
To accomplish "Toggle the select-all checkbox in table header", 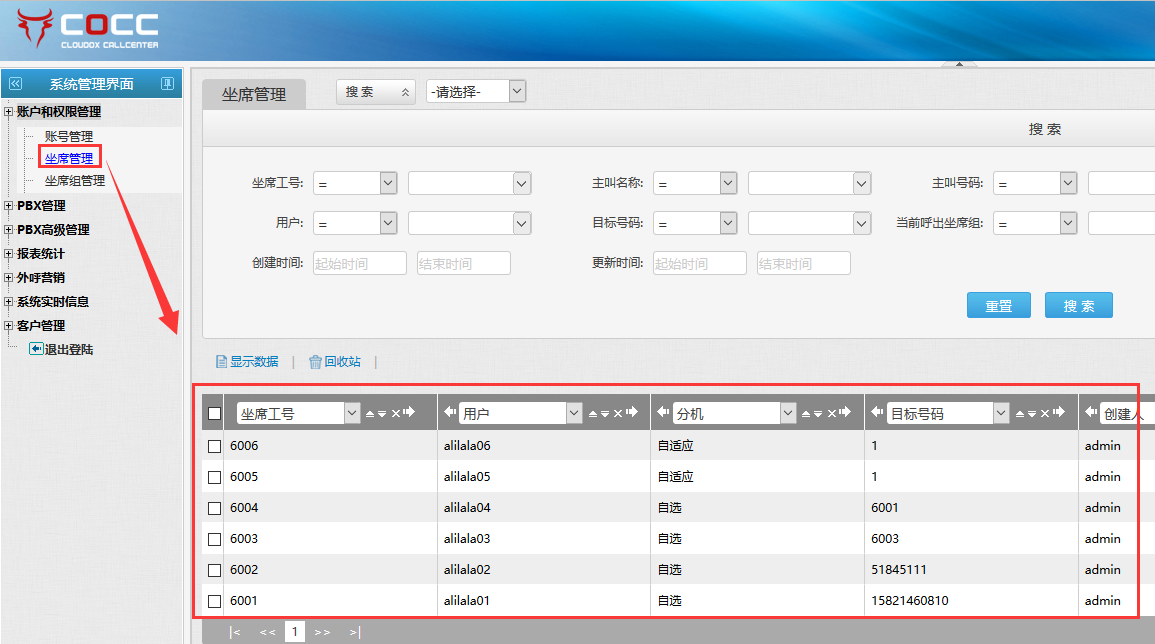I will coord(214,413).
